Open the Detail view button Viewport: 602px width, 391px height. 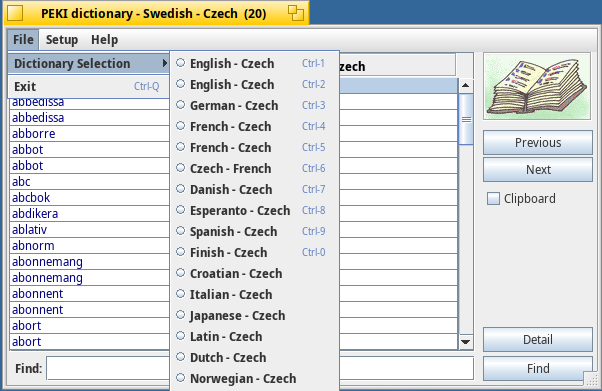tap(538, 340)
